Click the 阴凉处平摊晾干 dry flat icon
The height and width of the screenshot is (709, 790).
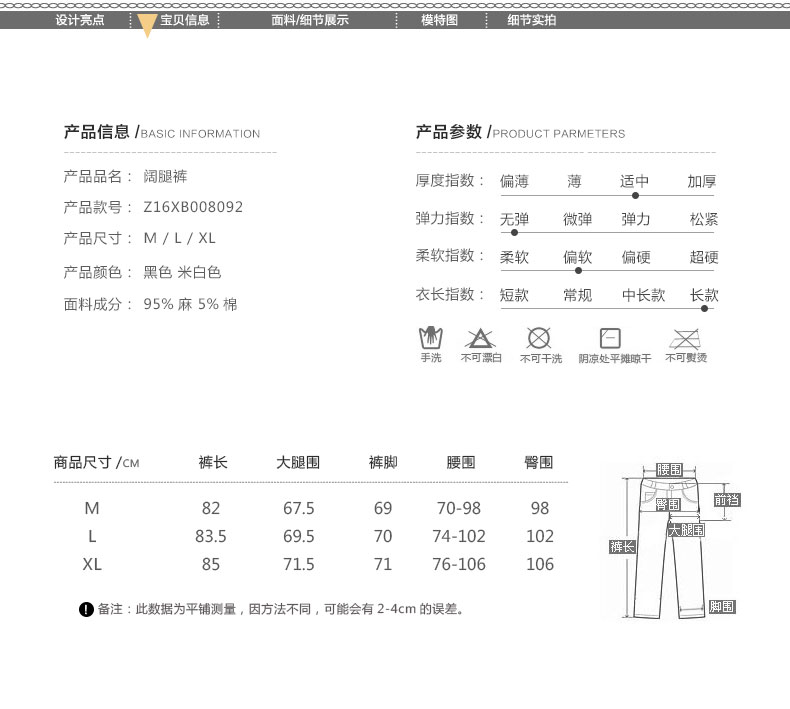[610, 338]
